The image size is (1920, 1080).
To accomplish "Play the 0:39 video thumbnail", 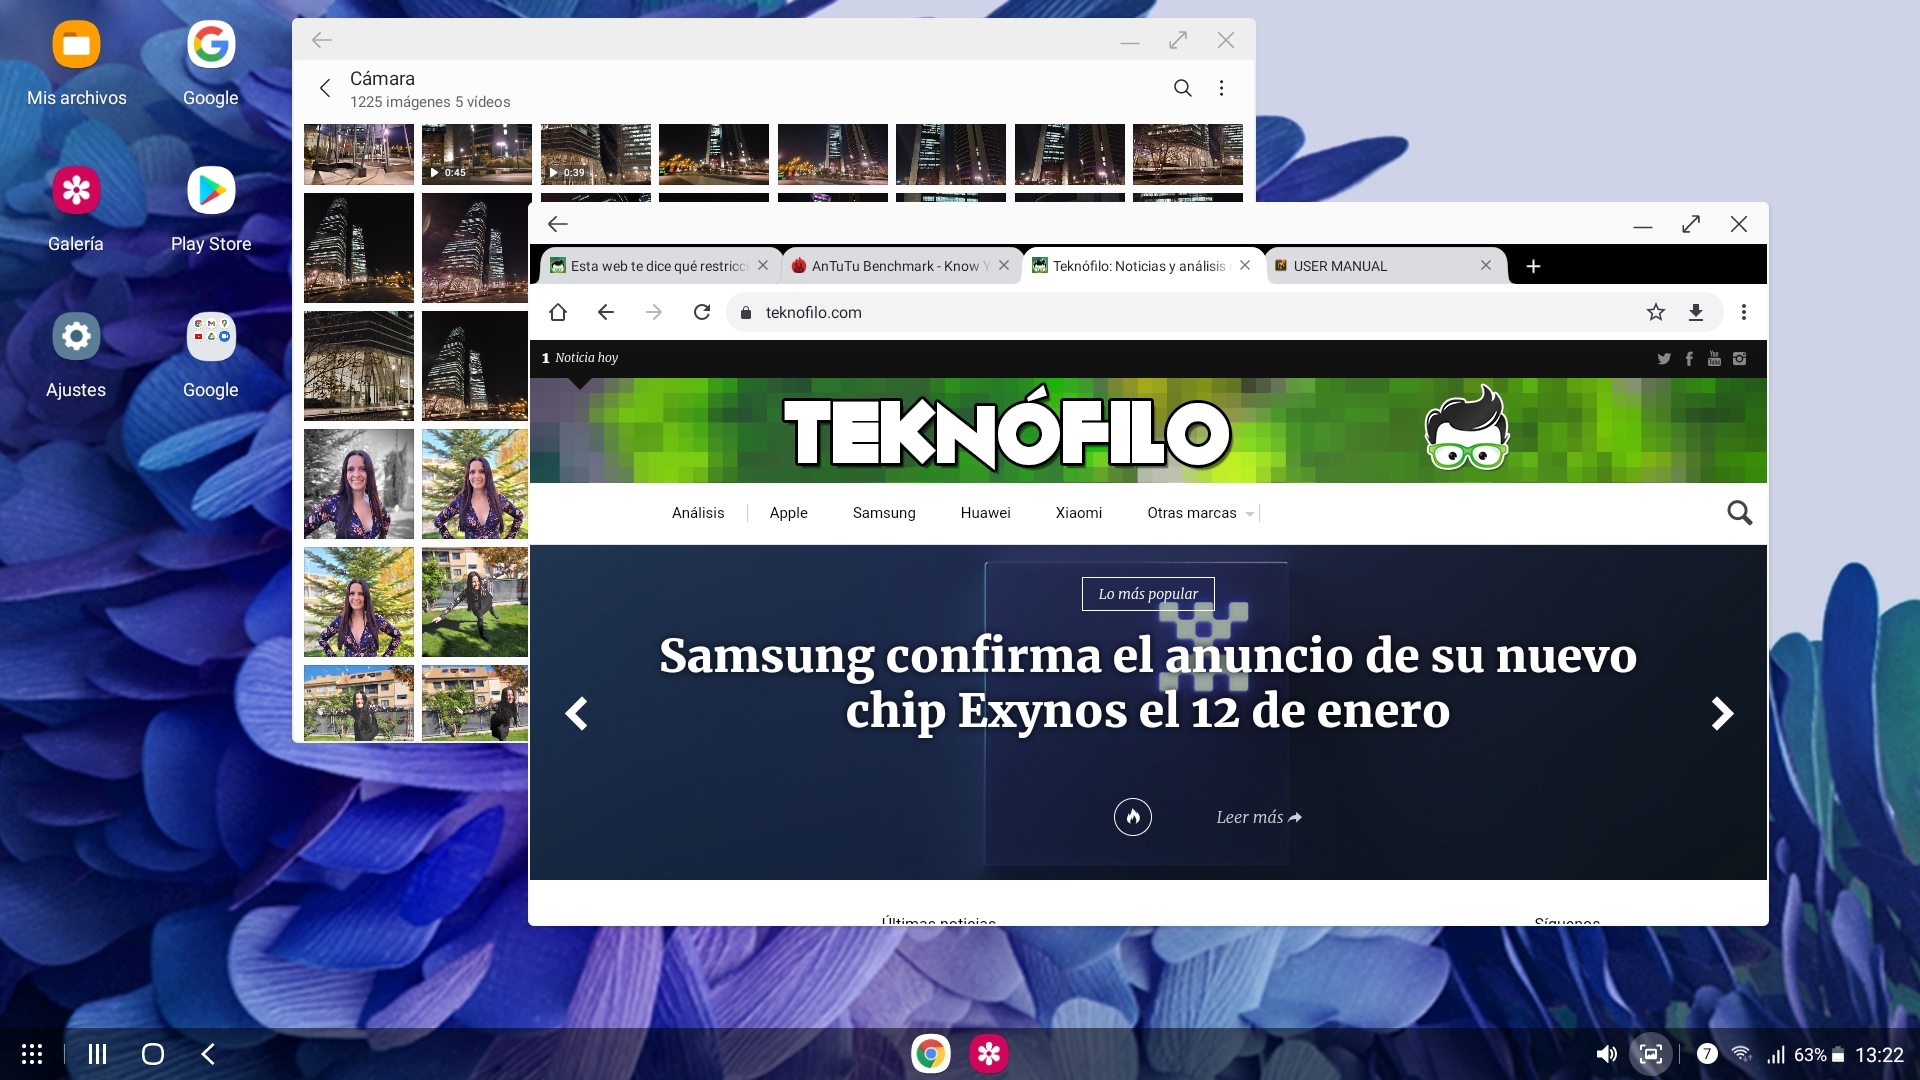I will [x=596, y=154].
